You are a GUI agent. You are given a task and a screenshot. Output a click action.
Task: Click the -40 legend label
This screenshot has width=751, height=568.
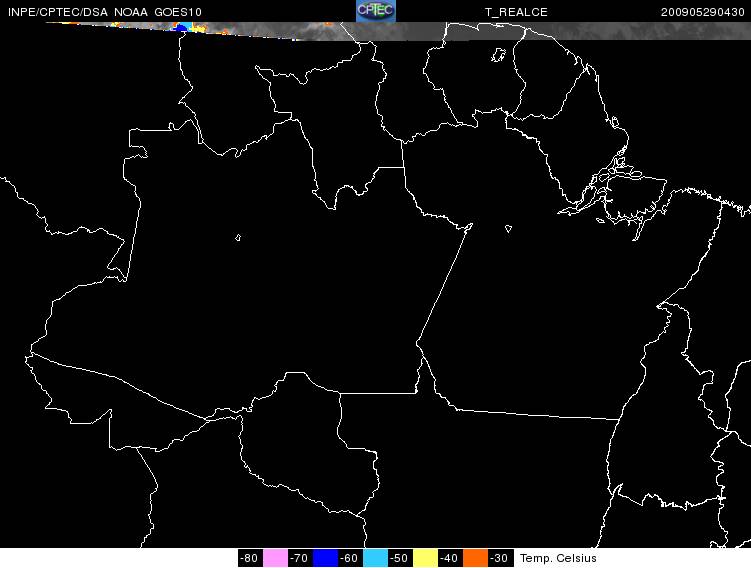point(450,558)
